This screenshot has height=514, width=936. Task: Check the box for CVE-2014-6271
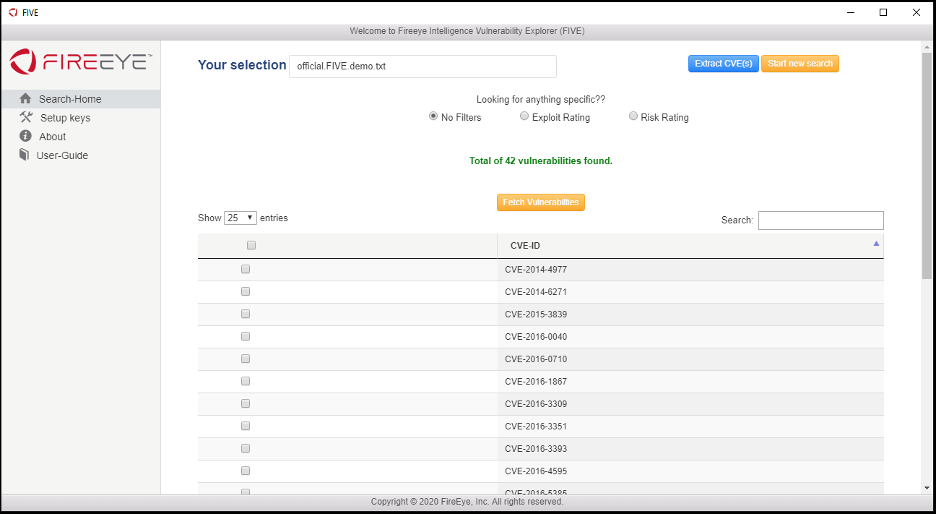(x=245, y=292)
